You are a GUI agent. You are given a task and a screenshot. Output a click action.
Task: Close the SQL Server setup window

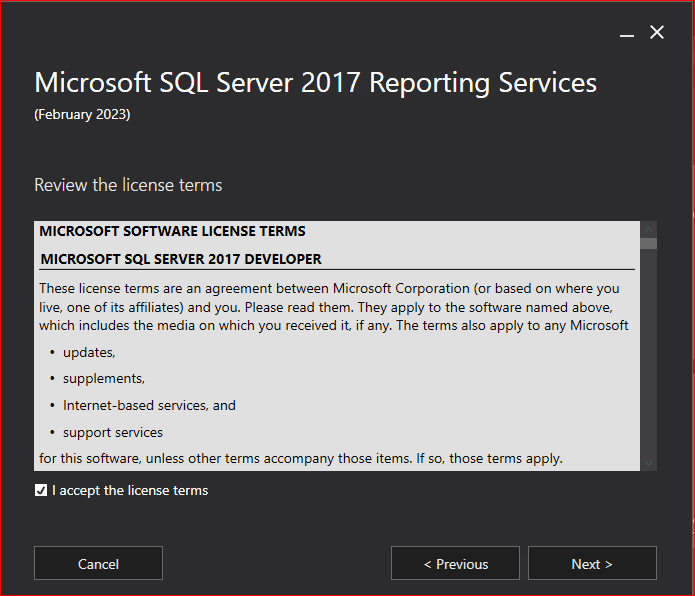(657, 33)
